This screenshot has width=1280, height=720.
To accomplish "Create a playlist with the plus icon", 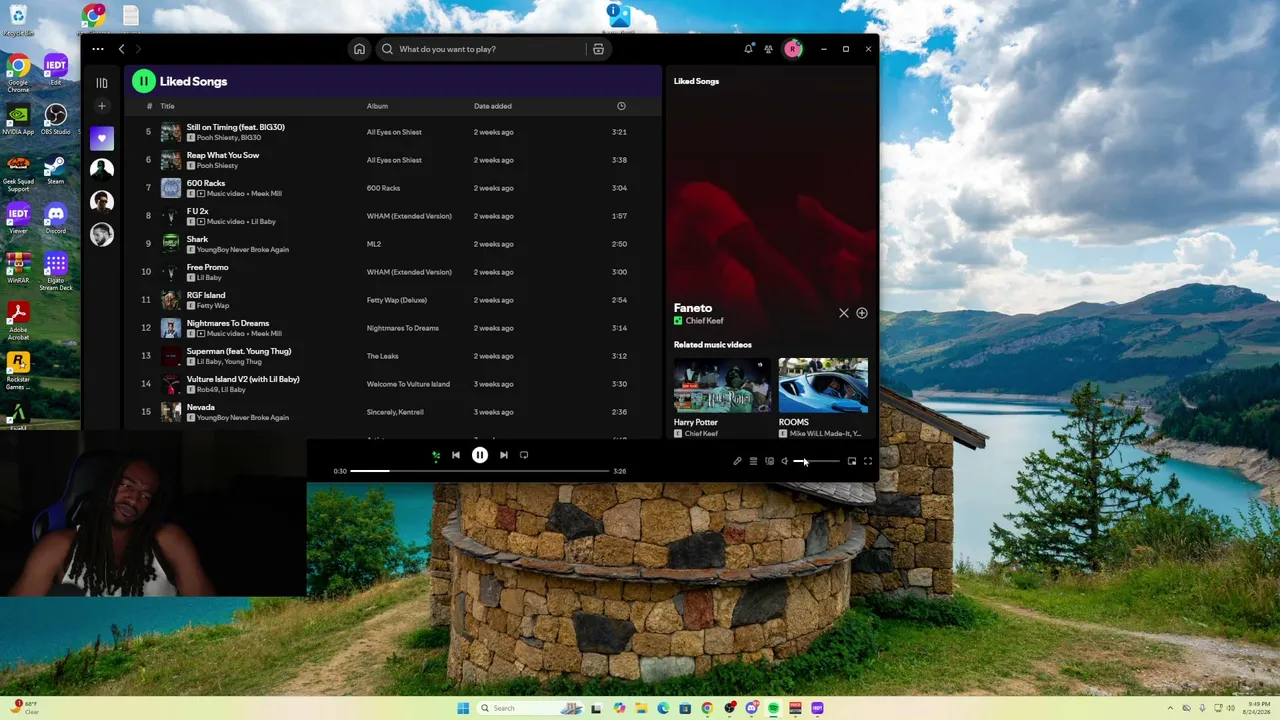I will click(x=102, y=106).
